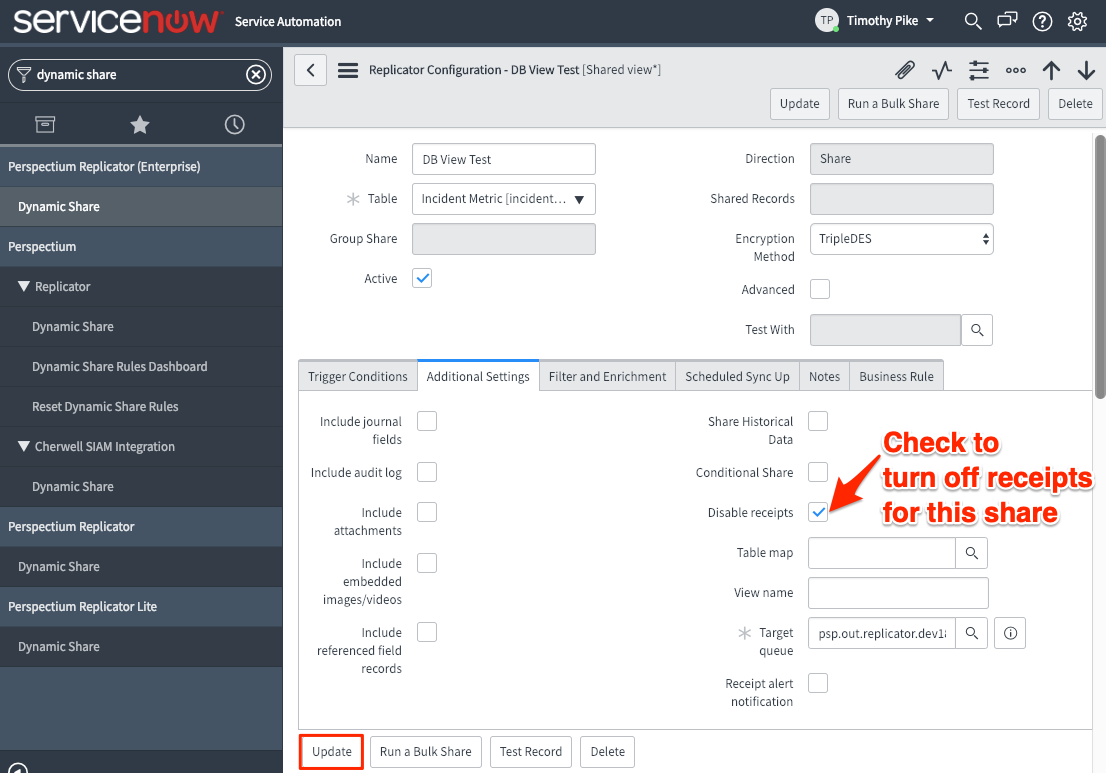Focus the View name input field
Screen dimensions: 1106x773
(898, 593)
